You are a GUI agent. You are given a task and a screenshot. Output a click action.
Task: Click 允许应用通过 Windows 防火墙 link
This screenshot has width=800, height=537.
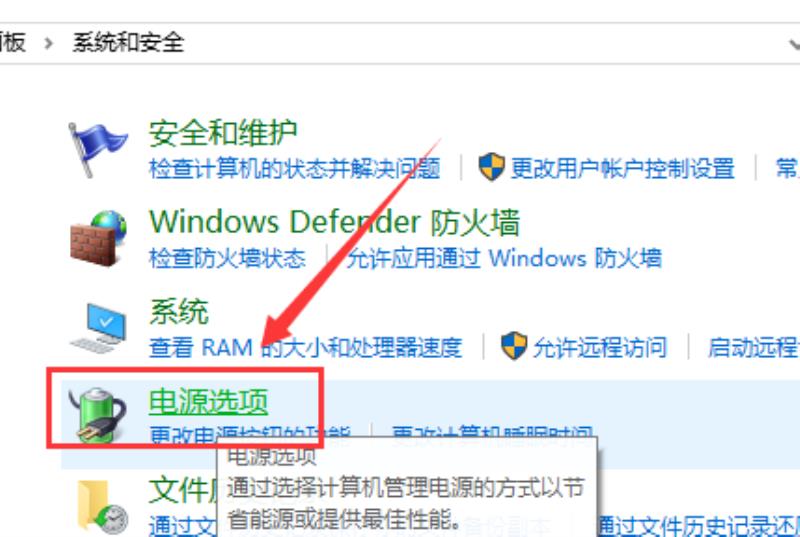504,258
